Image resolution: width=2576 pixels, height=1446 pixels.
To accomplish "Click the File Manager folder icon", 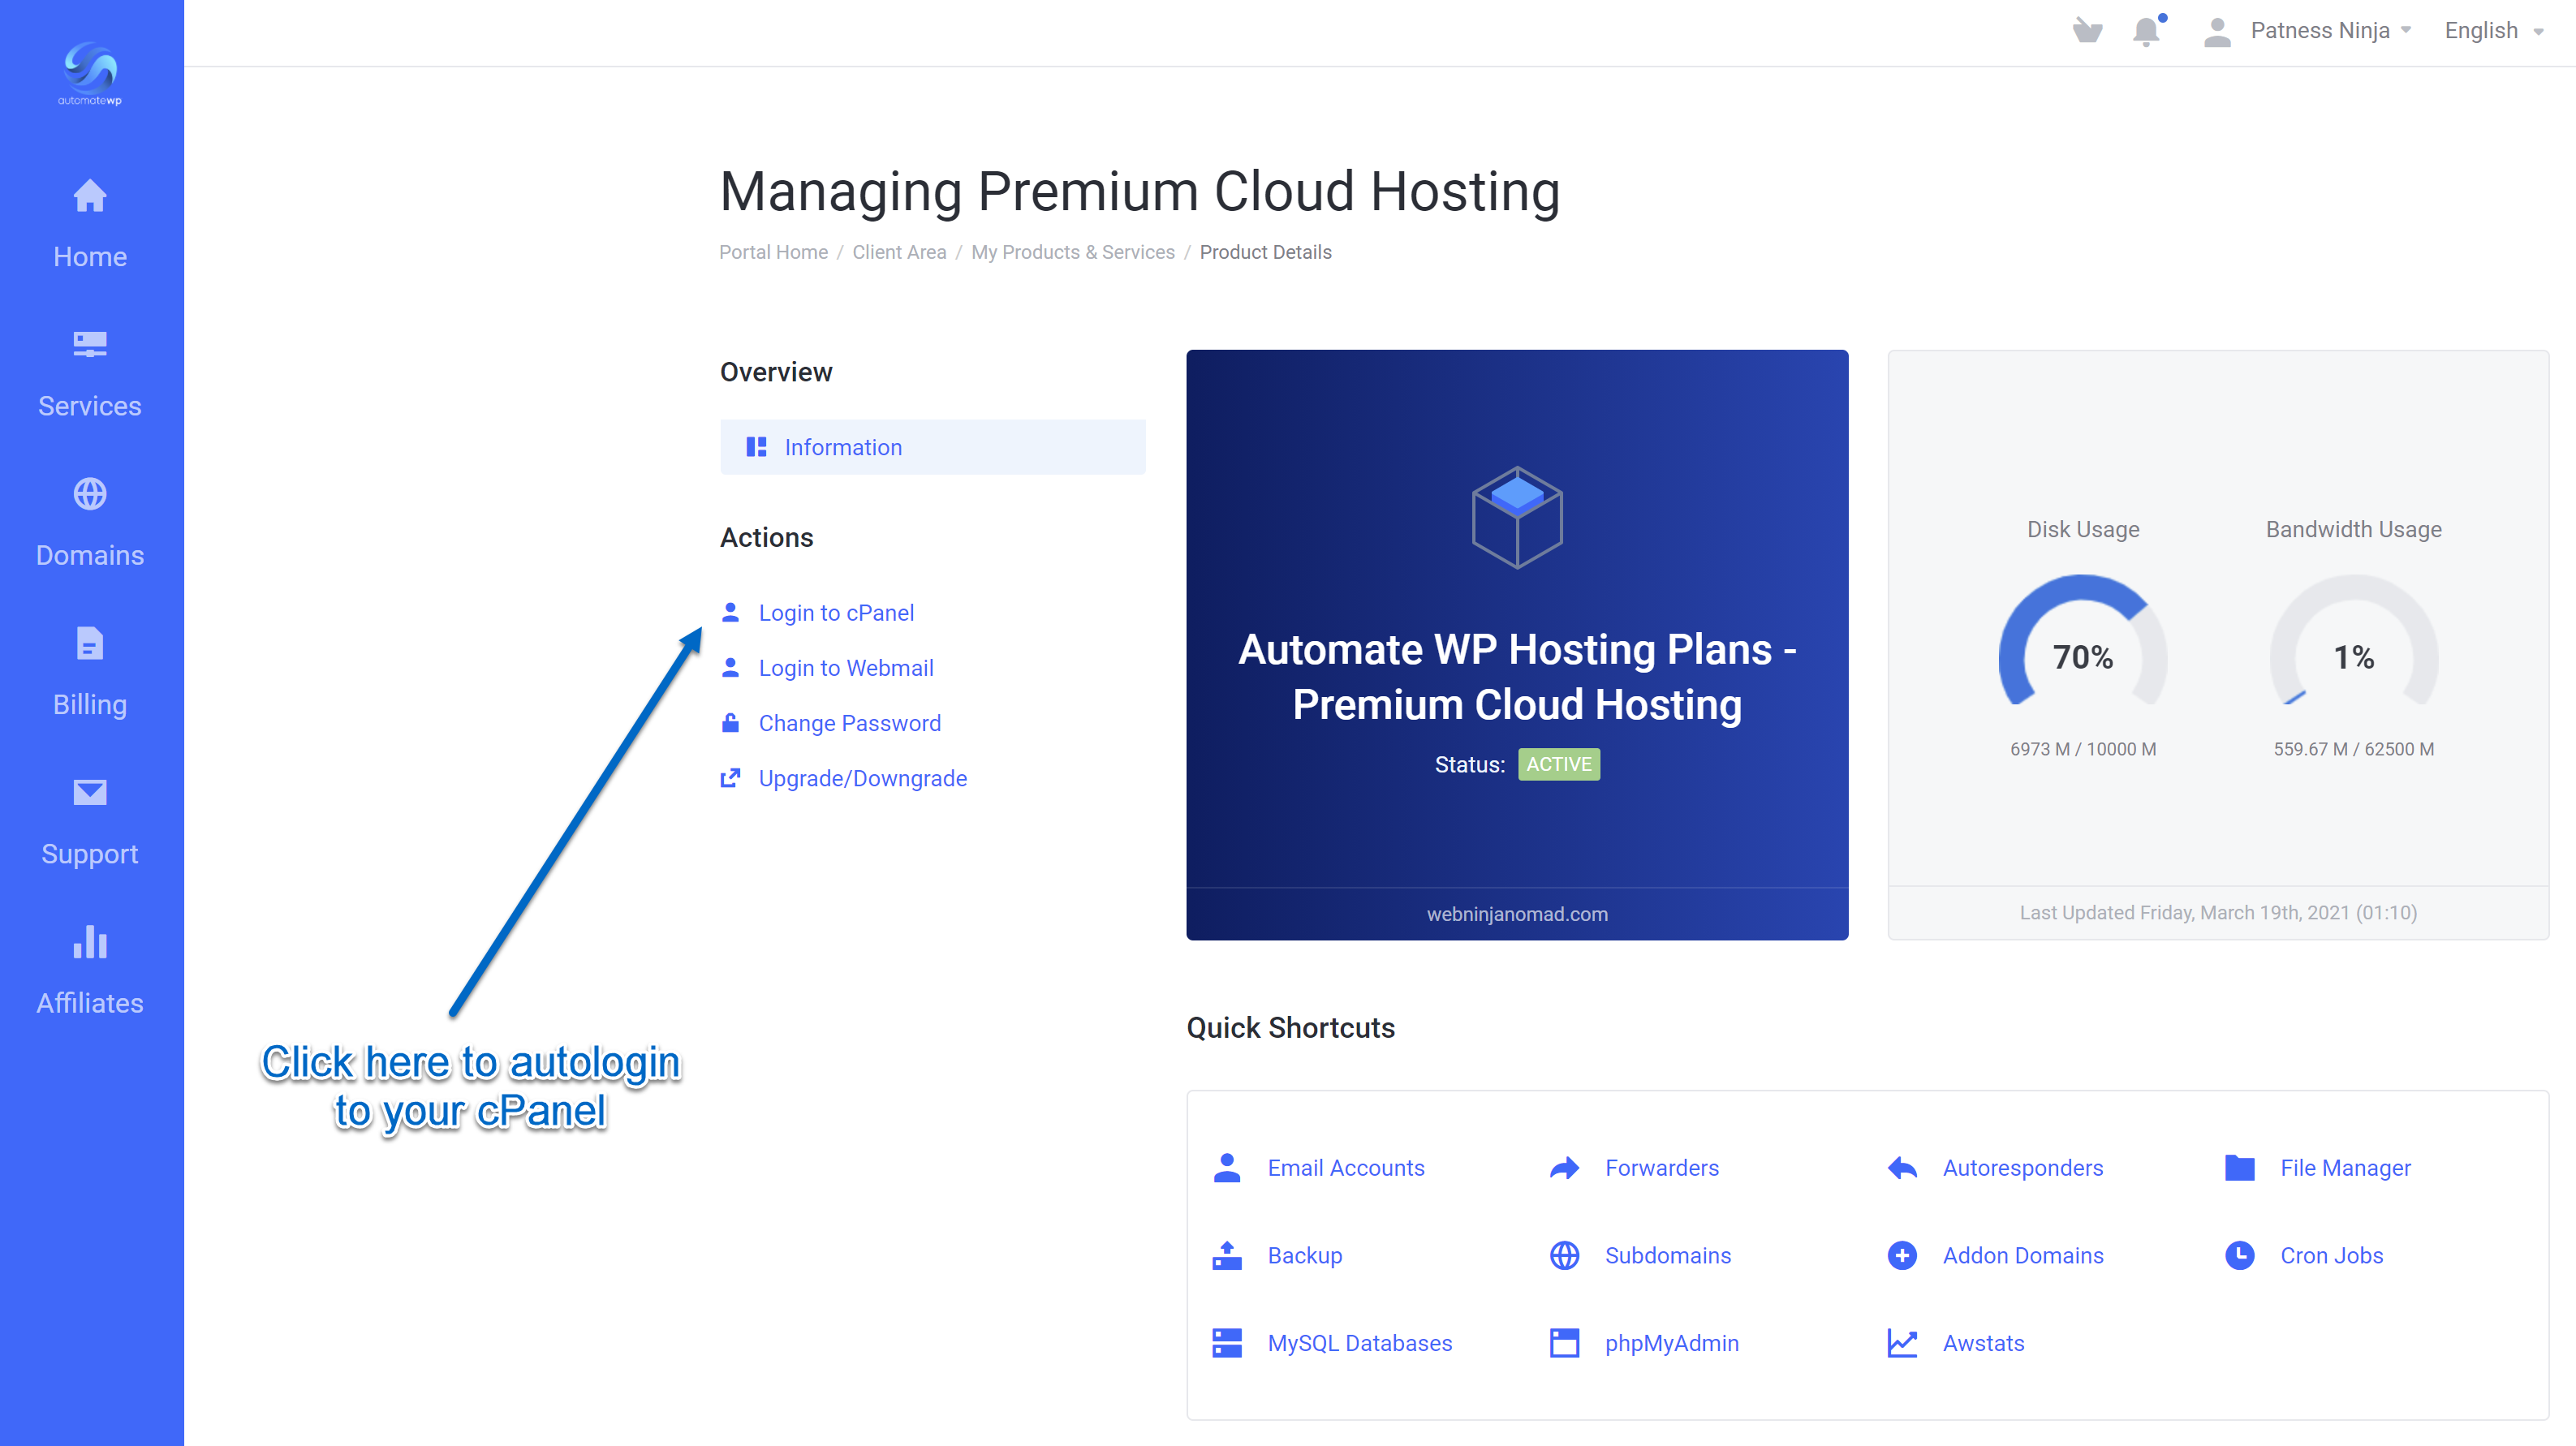I will pyautogui.click(x=2240, y=1167).
